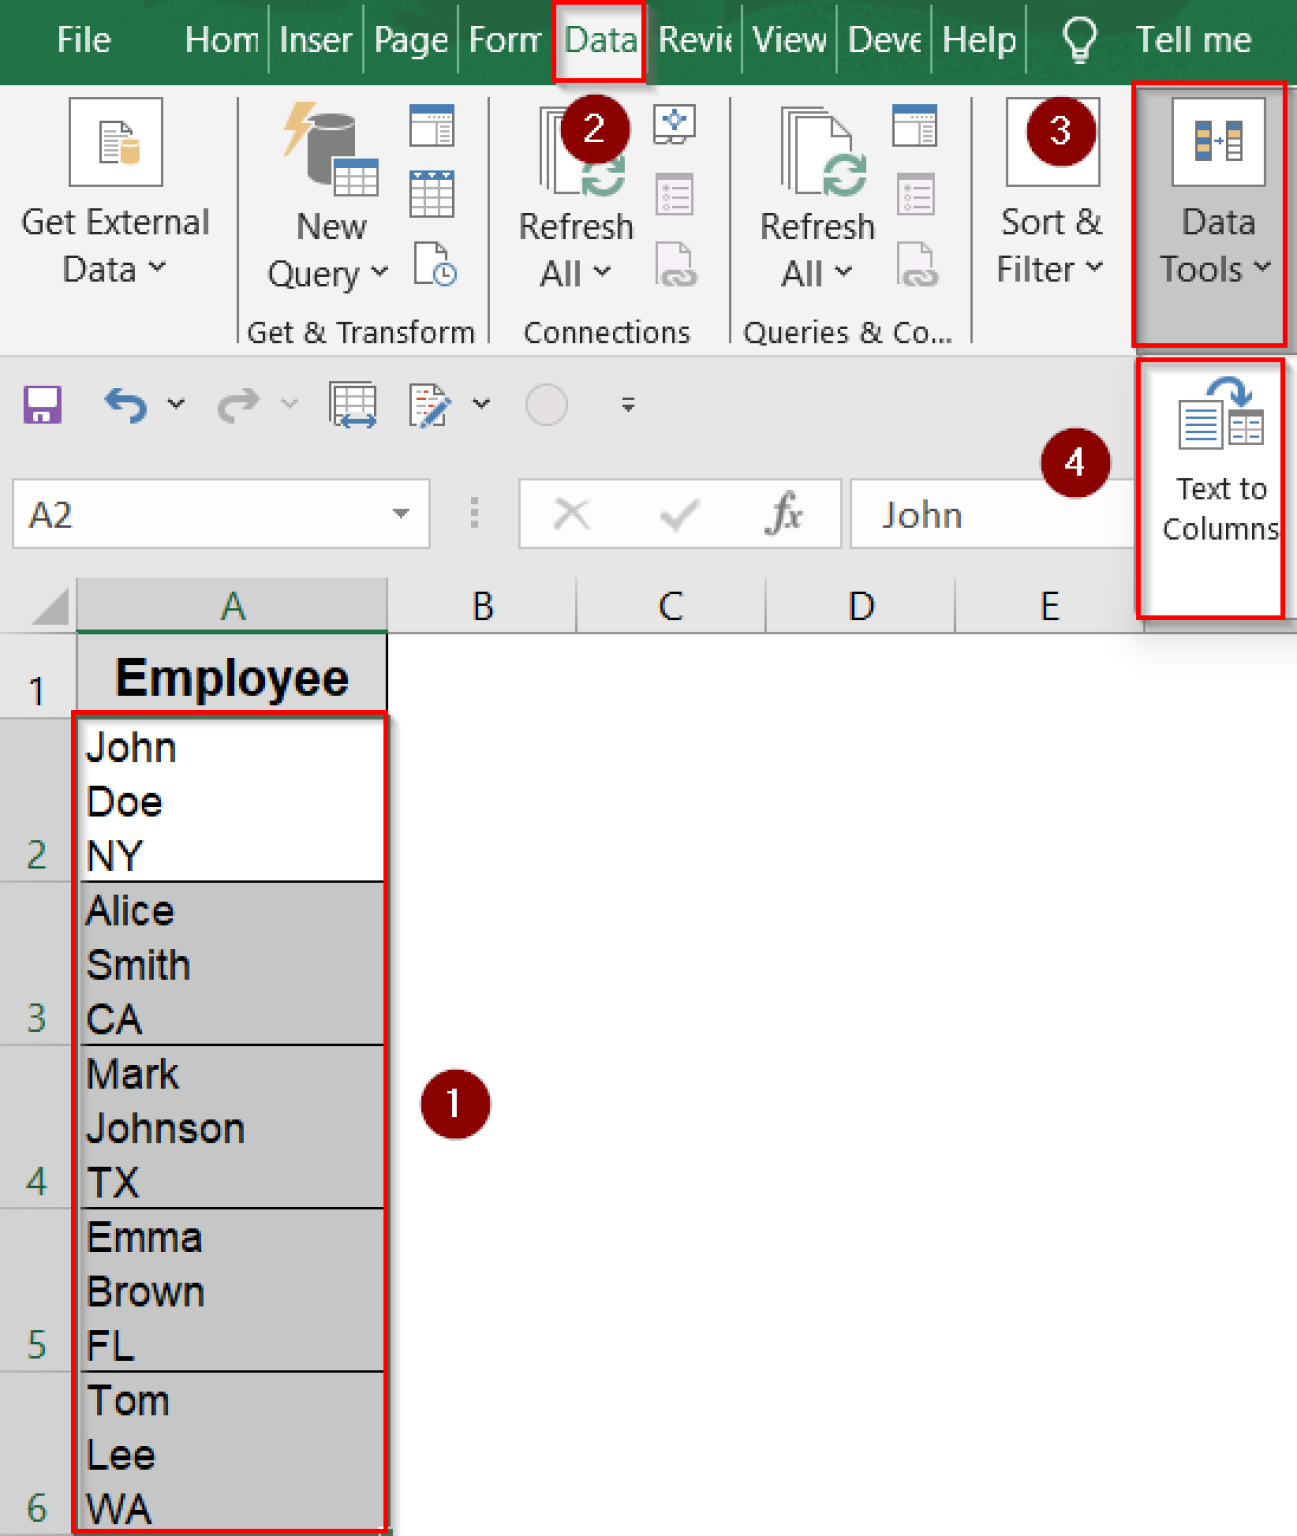1297x1536 pixels.
Task: Click the Tell me lightbulb icon
Action: point(1078,40)
